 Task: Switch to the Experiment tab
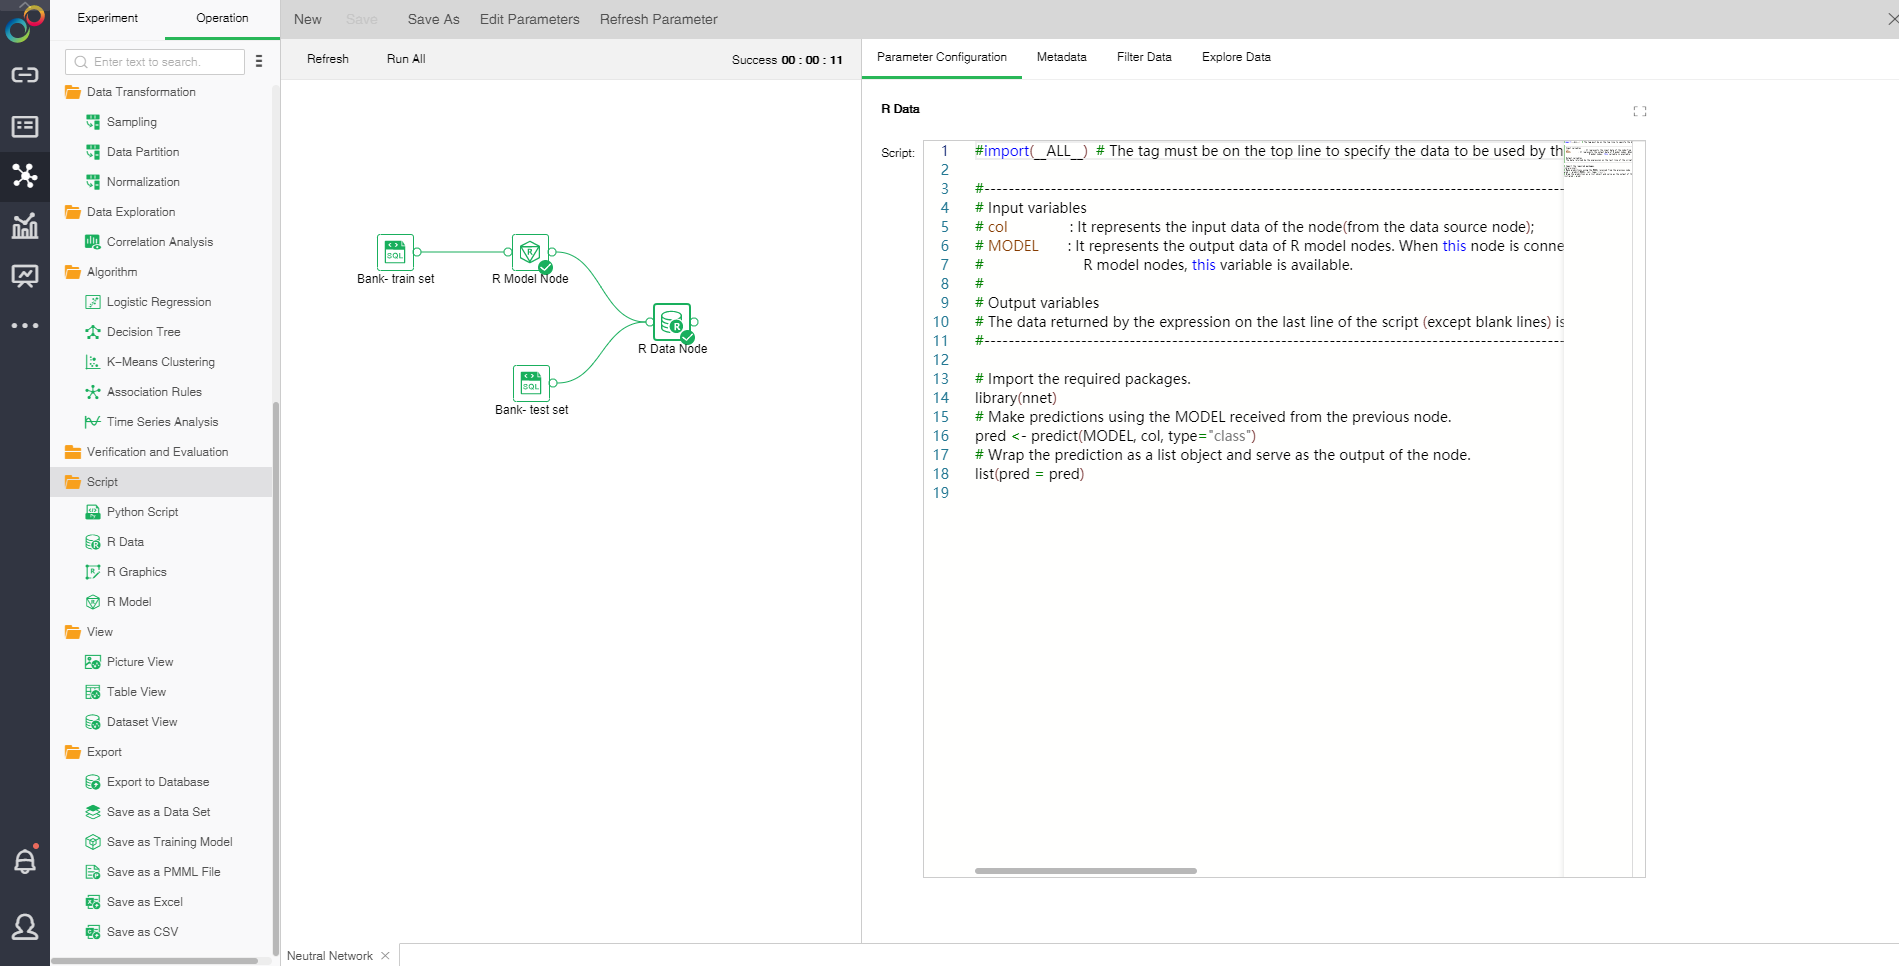point(108,18)
